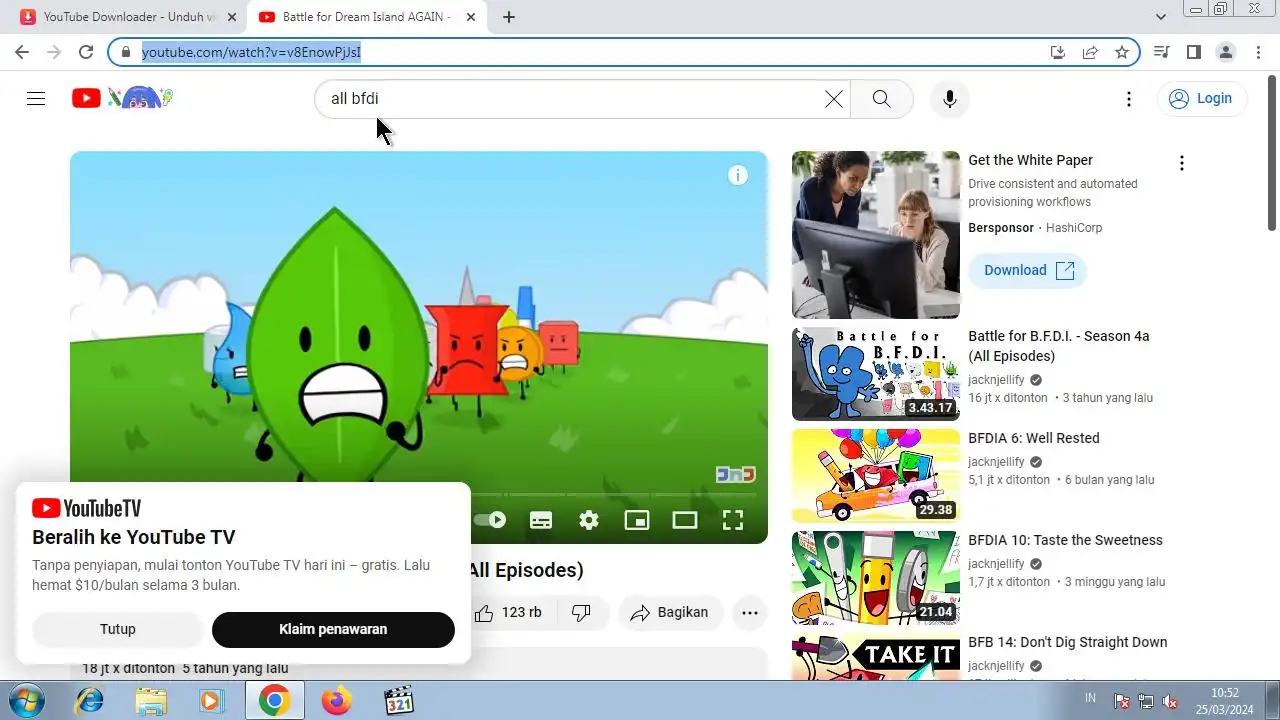1280x720 pixels.
Task: Open Battle for B.F.D.I. Season 4a video title
Action: (x=1059, y=346)
